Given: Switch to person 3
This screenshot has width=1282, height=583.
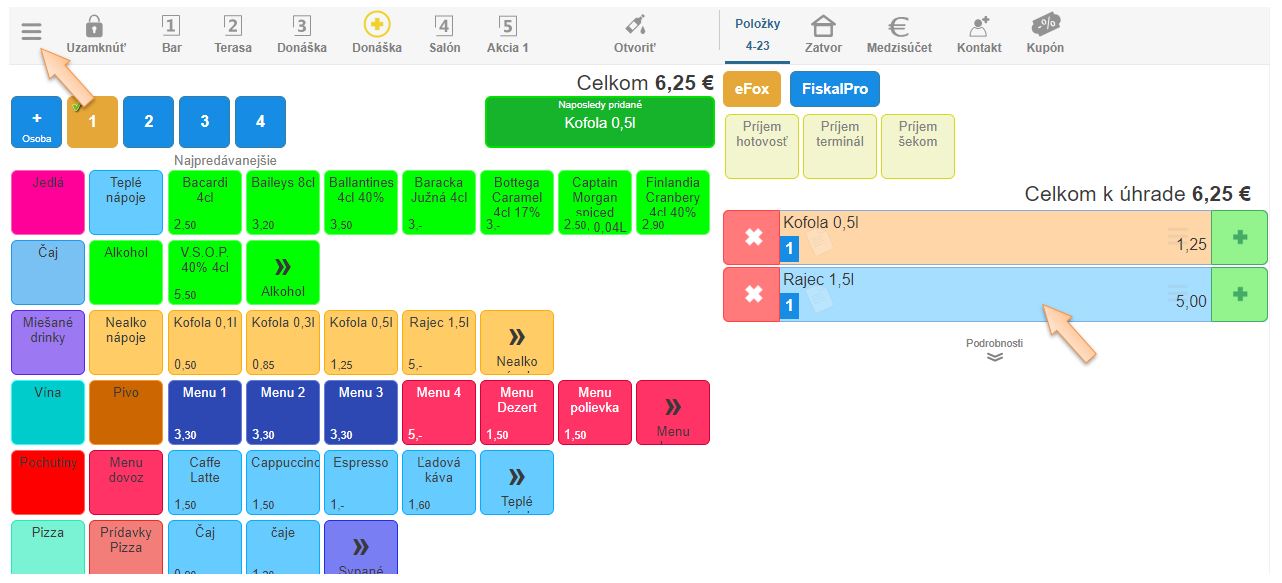Looking at the screenshot, I should [204, 122].
